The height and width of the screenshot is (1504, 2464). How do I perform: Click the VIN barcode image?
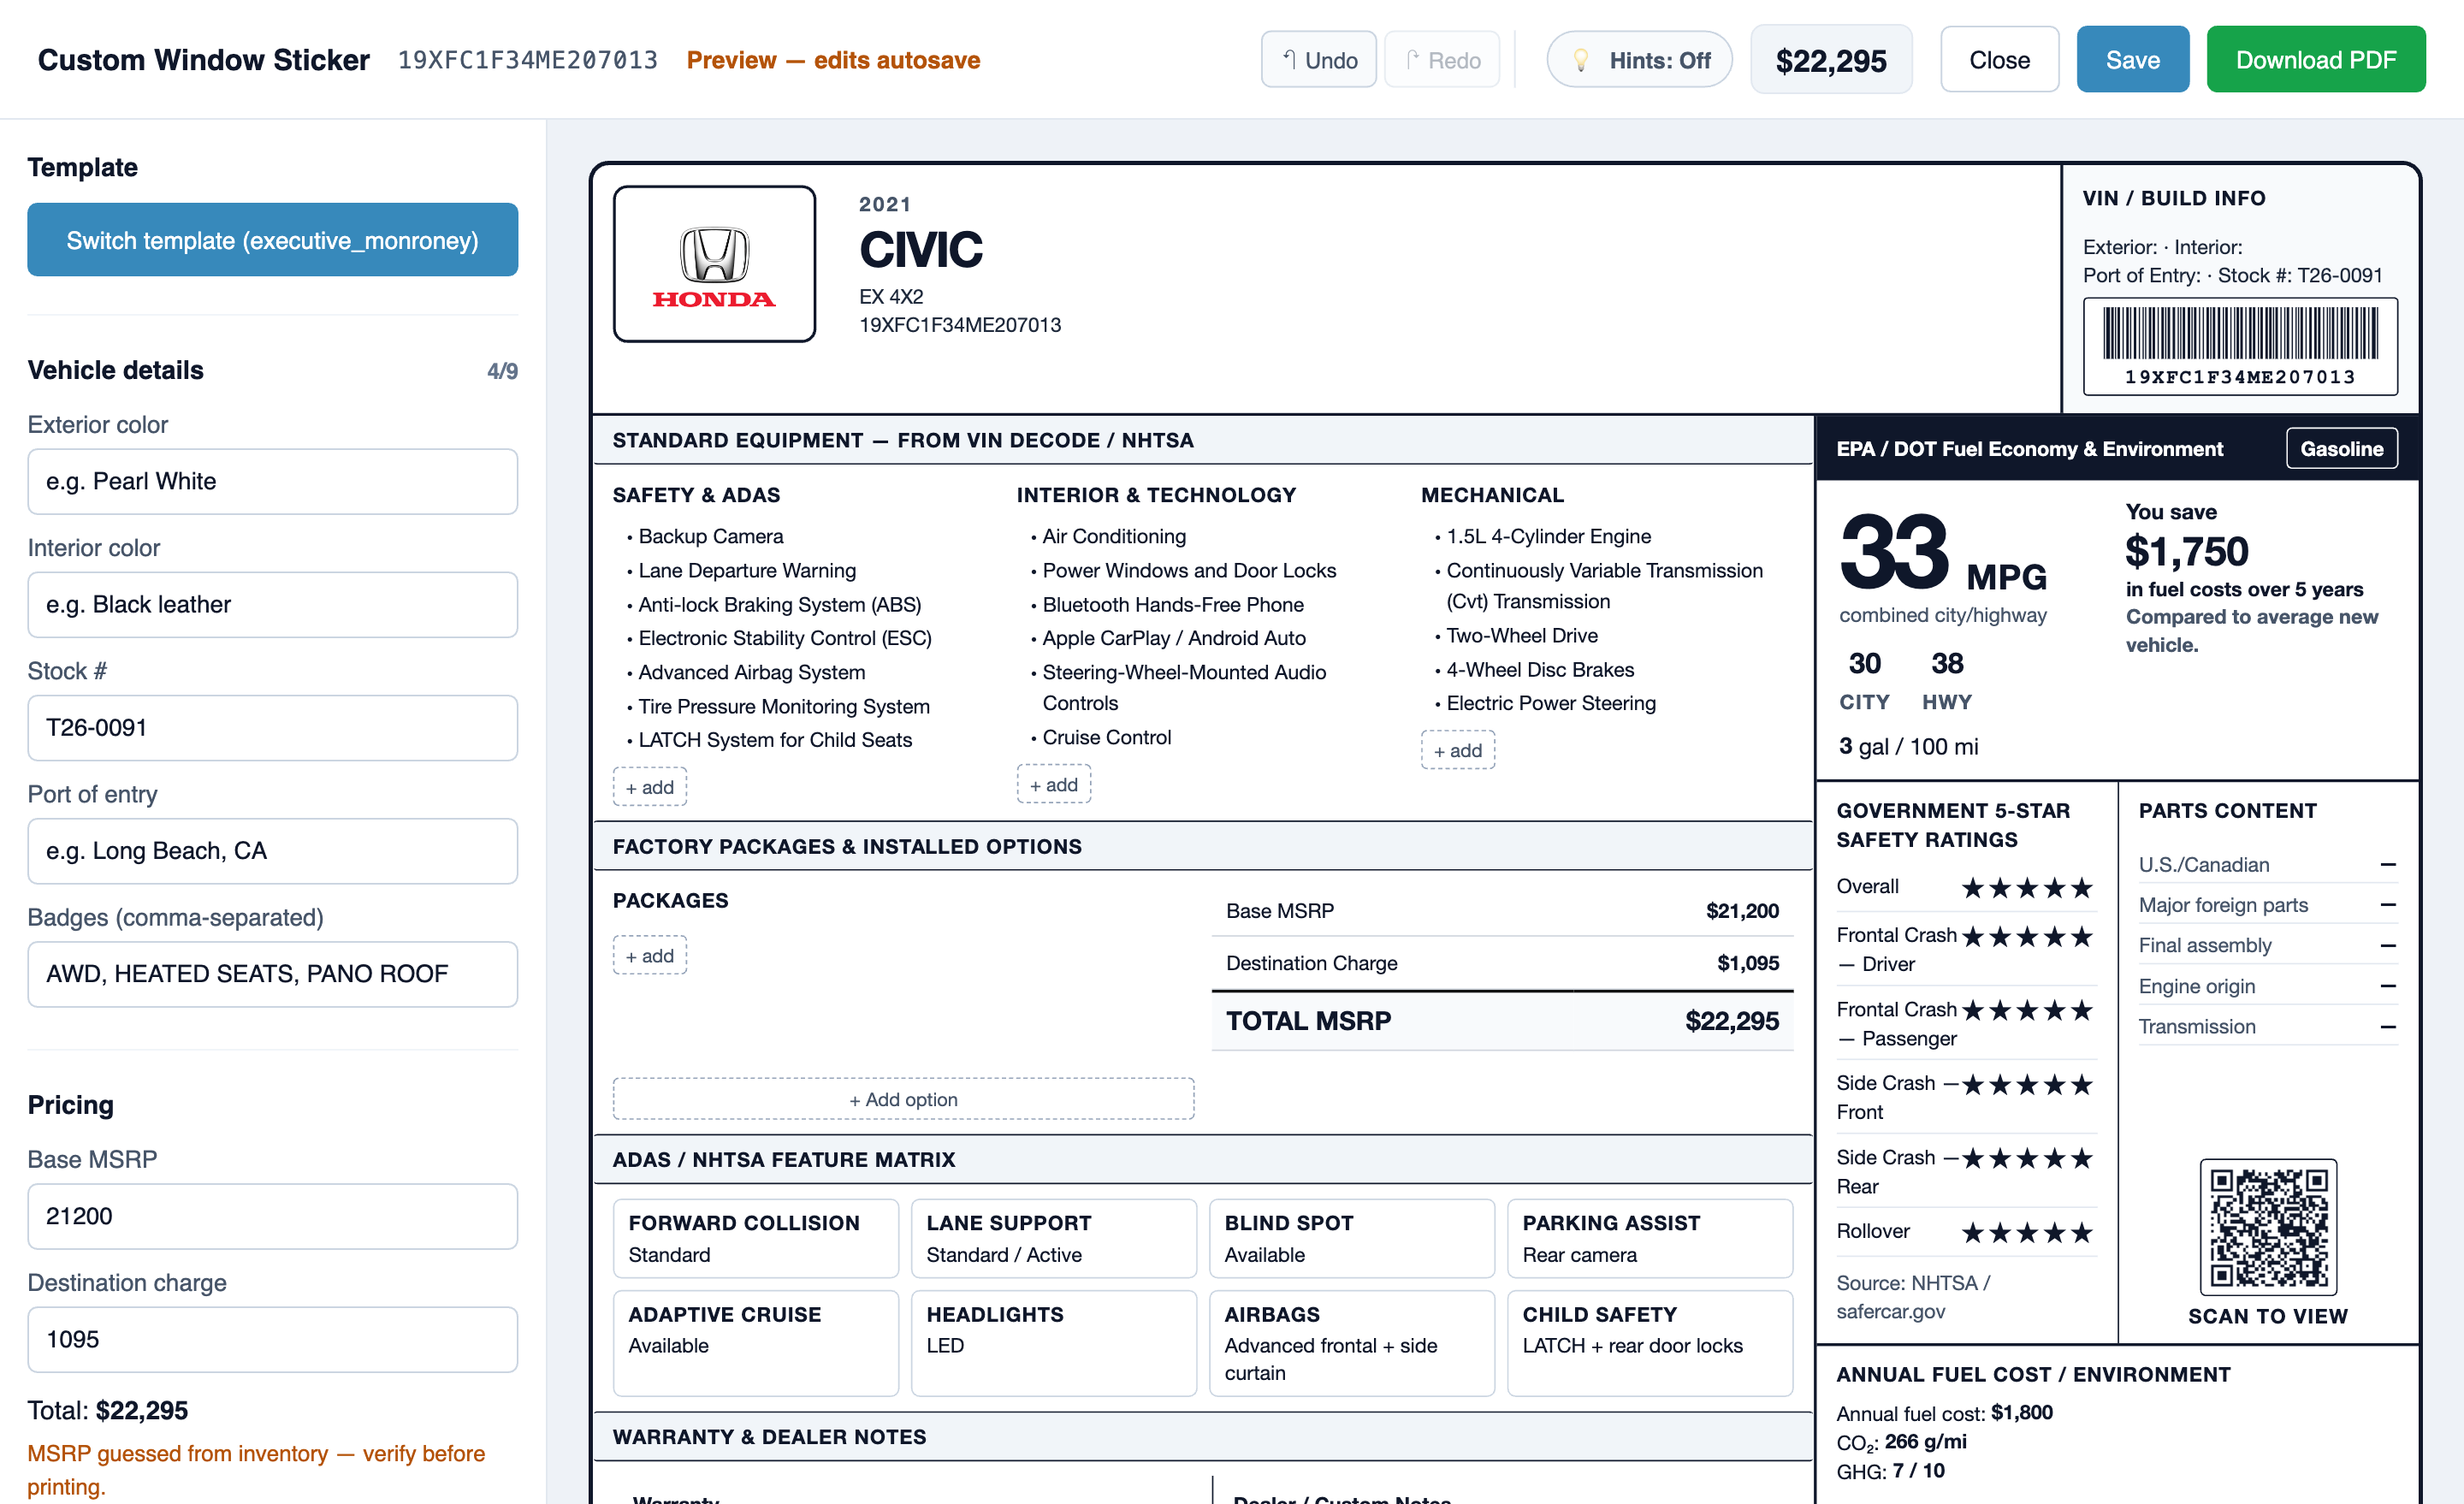click(2240, 346)
